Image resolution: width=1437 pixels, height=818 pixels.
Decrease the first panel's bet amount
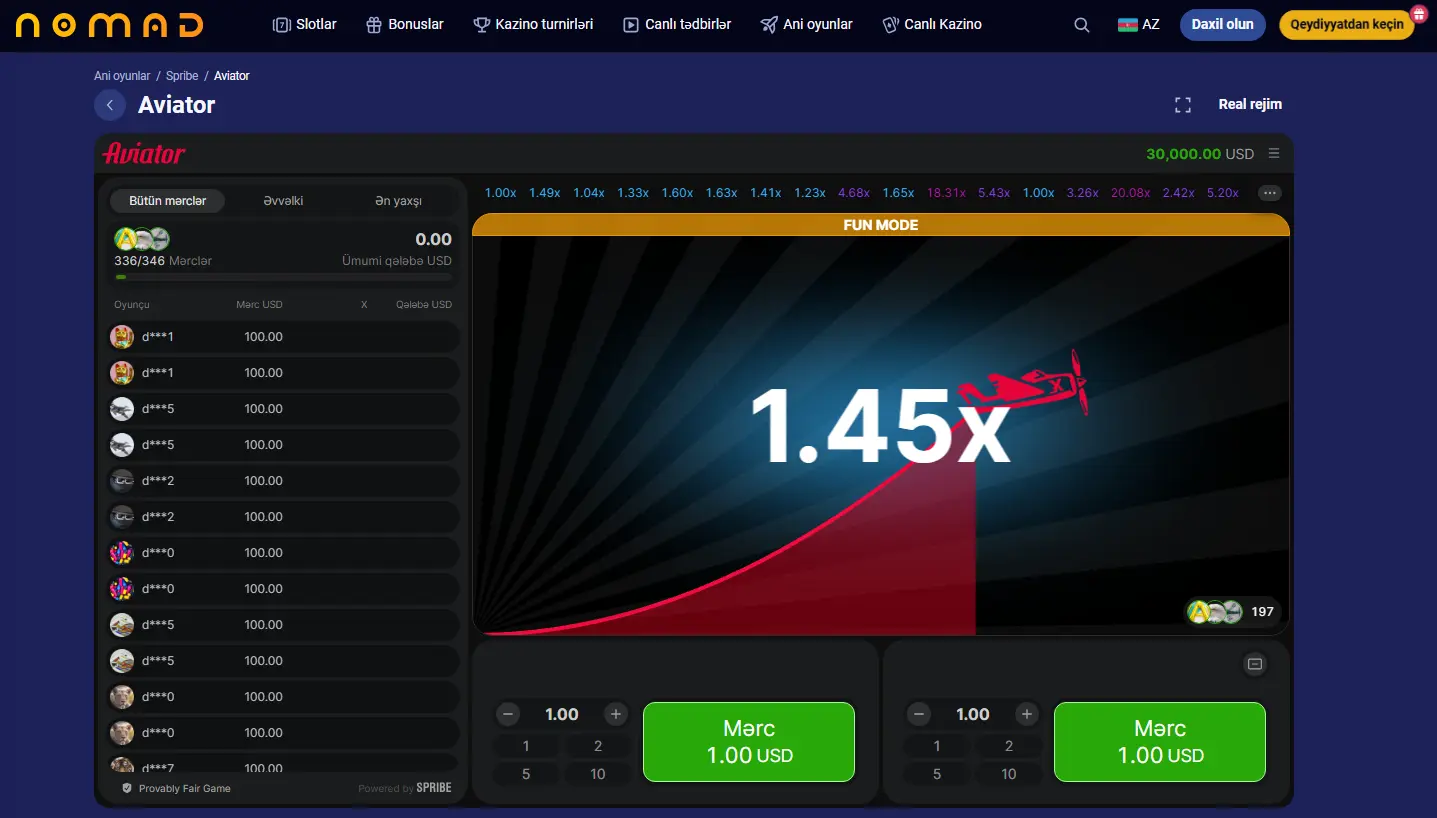point(508,714)
